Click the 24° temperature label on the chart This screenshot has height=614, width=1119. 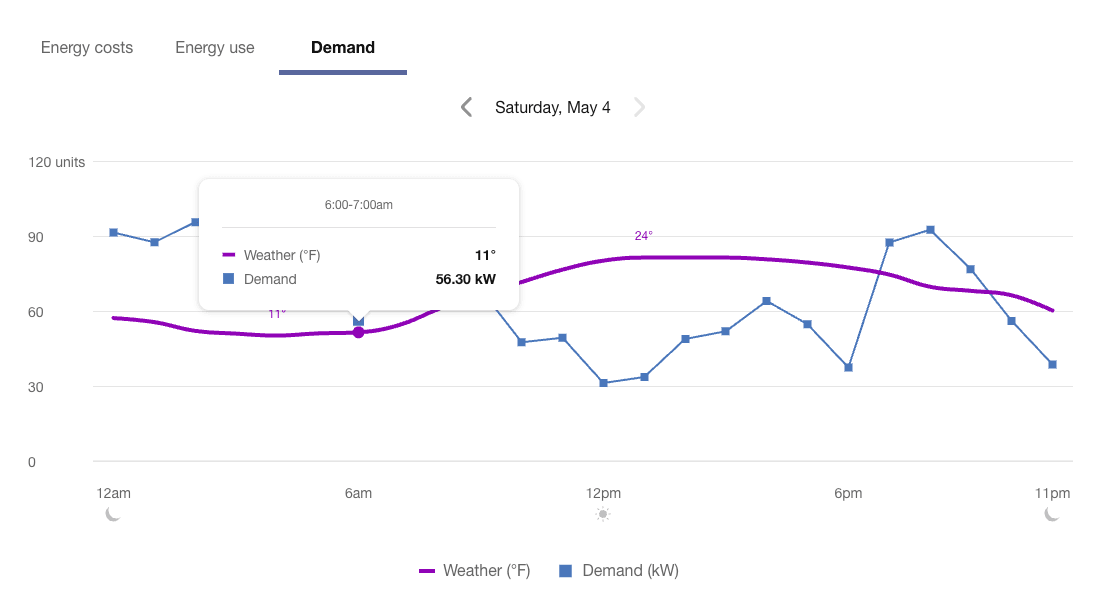pos(643,235)
